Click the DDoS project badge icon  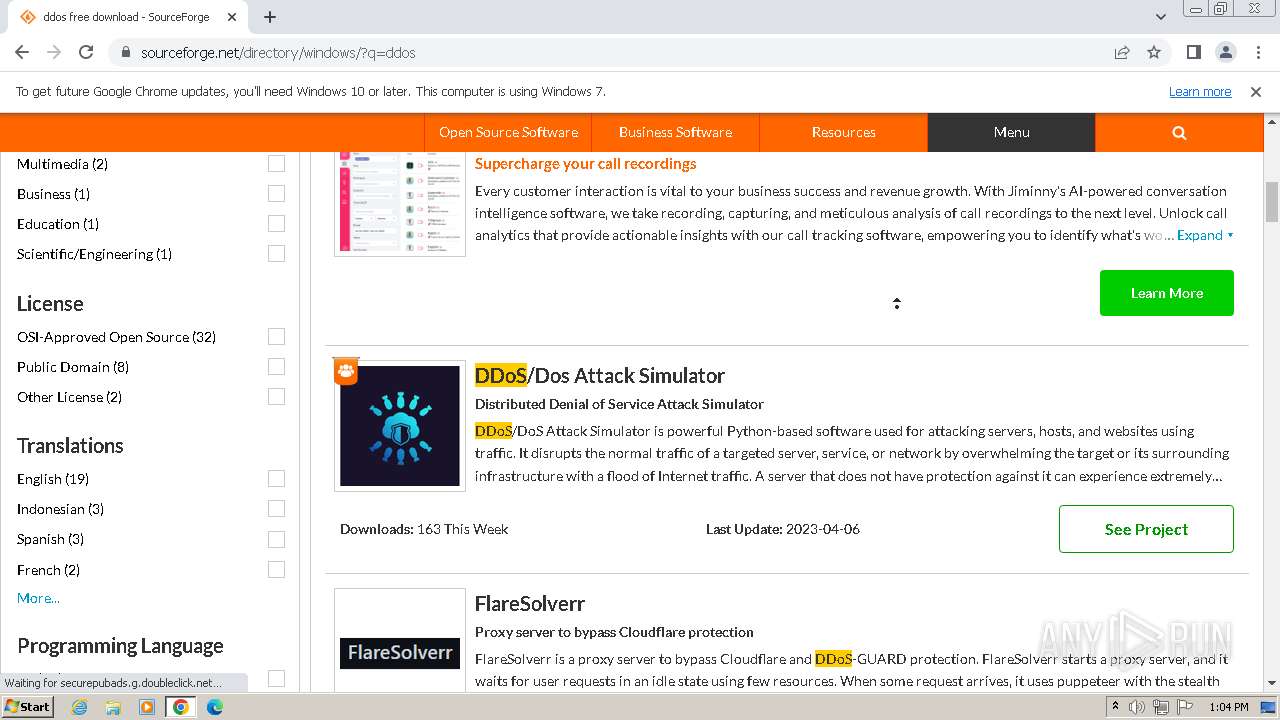(346, 371)
